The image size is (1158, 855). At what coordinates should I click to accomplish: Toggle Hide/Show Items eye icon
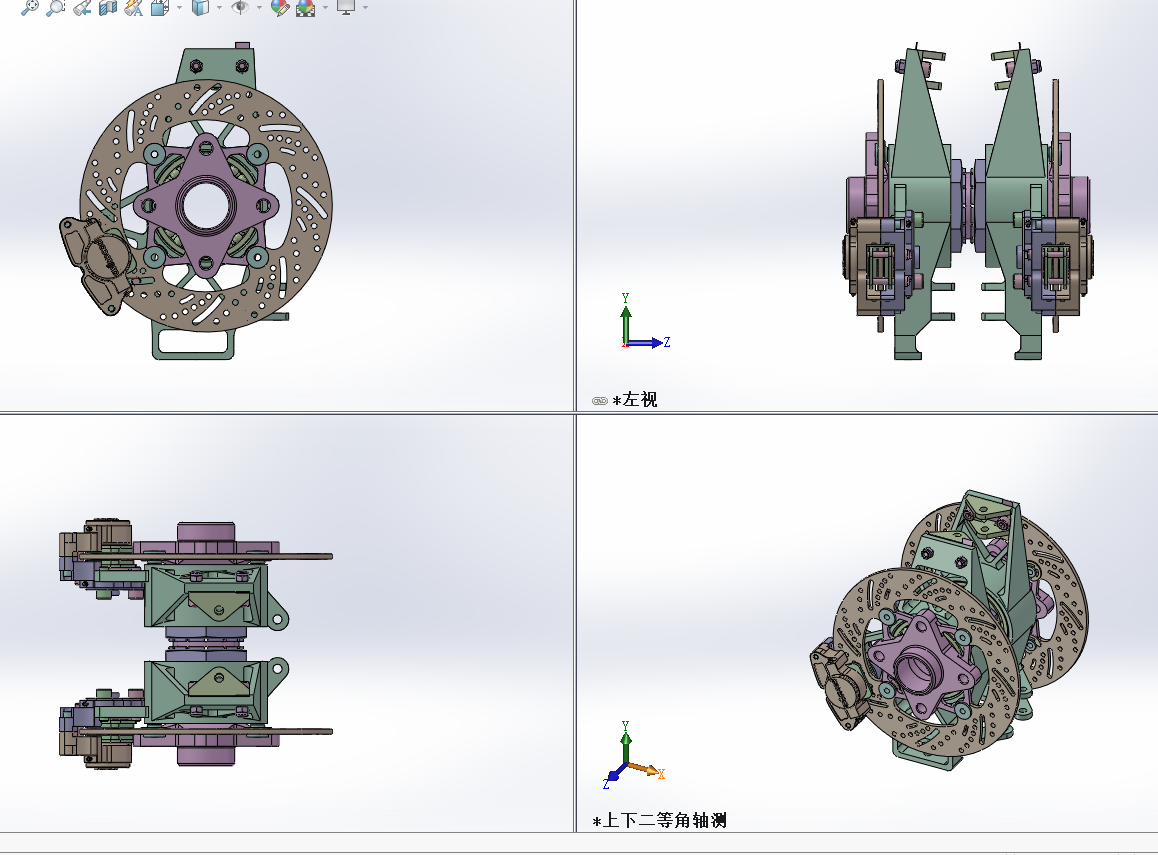click(240, 7)
